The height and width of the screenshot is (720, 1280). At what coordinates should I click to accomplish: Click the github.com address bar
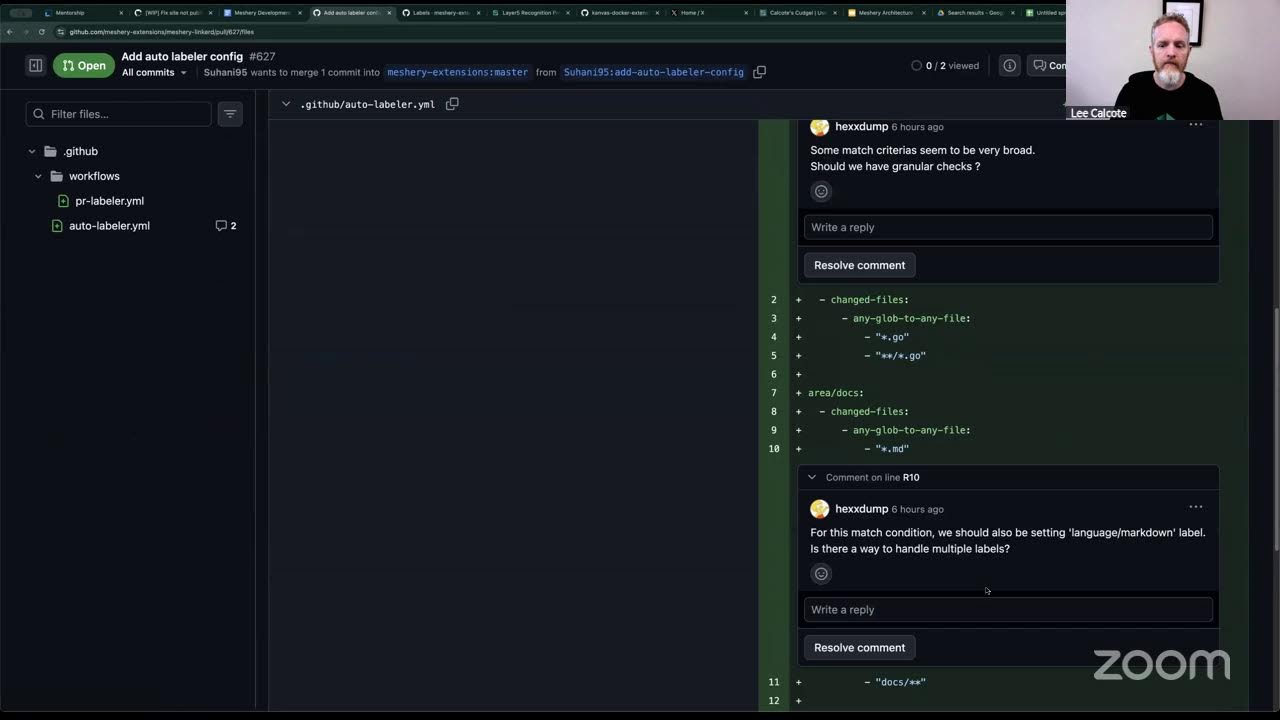[x=560, y=32]
